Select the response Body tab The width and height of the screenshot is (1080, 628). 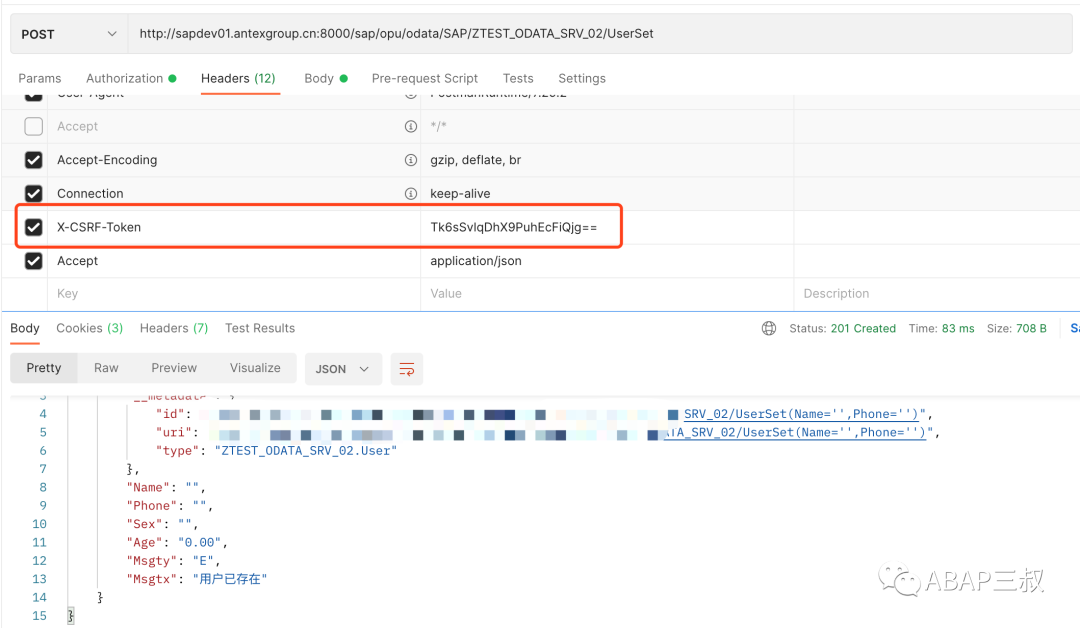point(25,328)
